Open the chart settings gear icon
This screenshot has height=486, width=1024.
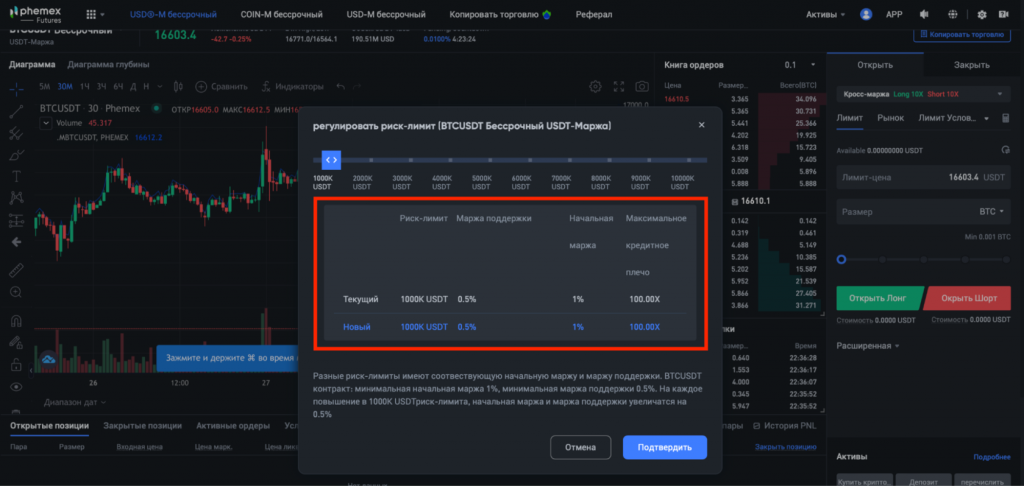595,87
